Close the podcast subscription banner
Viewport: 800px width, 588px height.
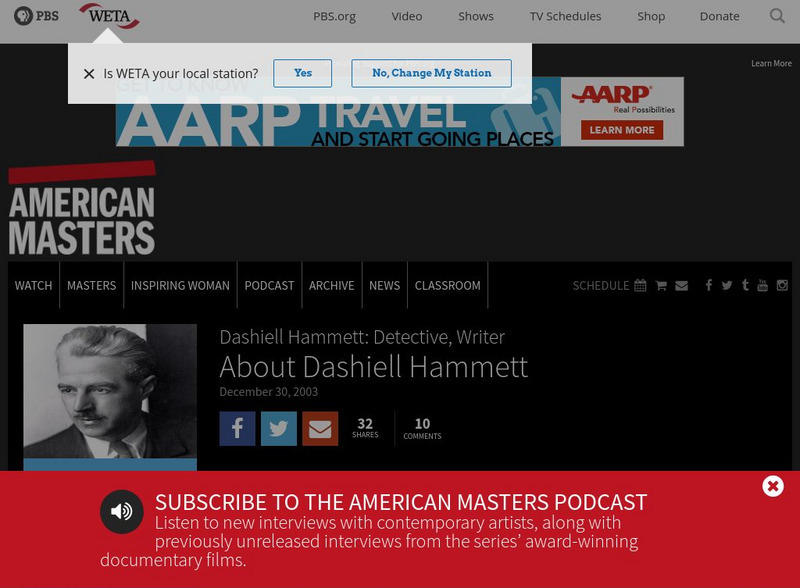(x=771, y=486)
